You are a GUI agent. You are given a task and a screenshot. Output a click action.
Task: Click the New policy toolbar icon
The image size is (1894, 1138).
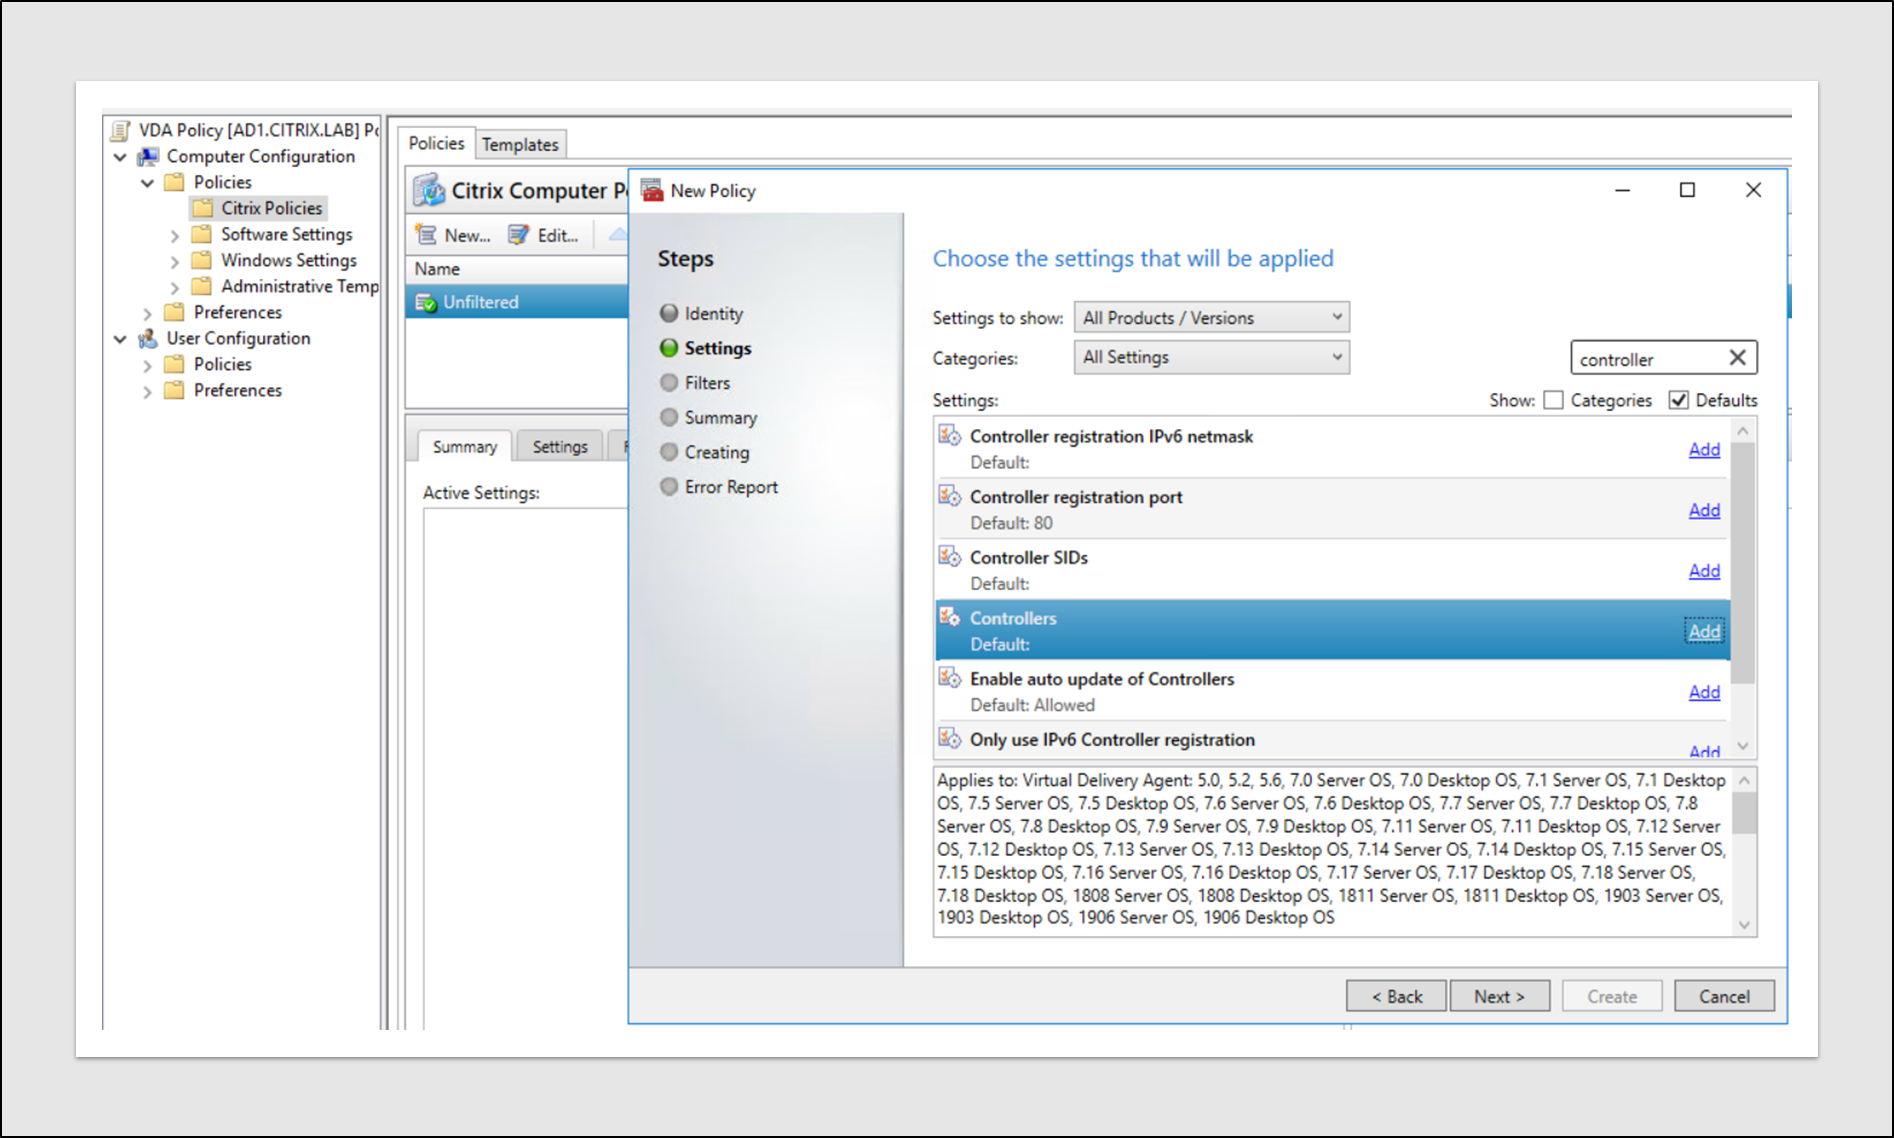point(427,235)
